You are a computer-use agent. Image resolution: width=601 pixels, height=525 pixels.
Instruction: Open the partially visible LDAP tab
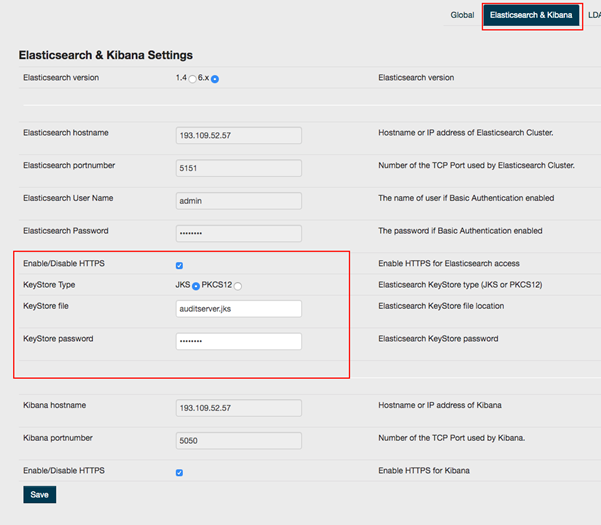point(594,15)
